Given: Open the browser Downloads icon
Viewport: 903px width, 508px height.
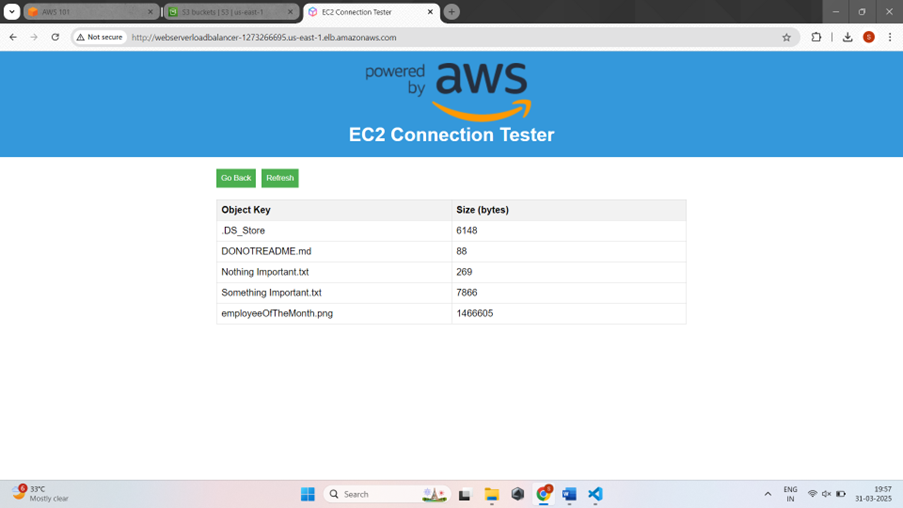Looking at the screenshot, I should pyautogui.click(x=847, y=37).
